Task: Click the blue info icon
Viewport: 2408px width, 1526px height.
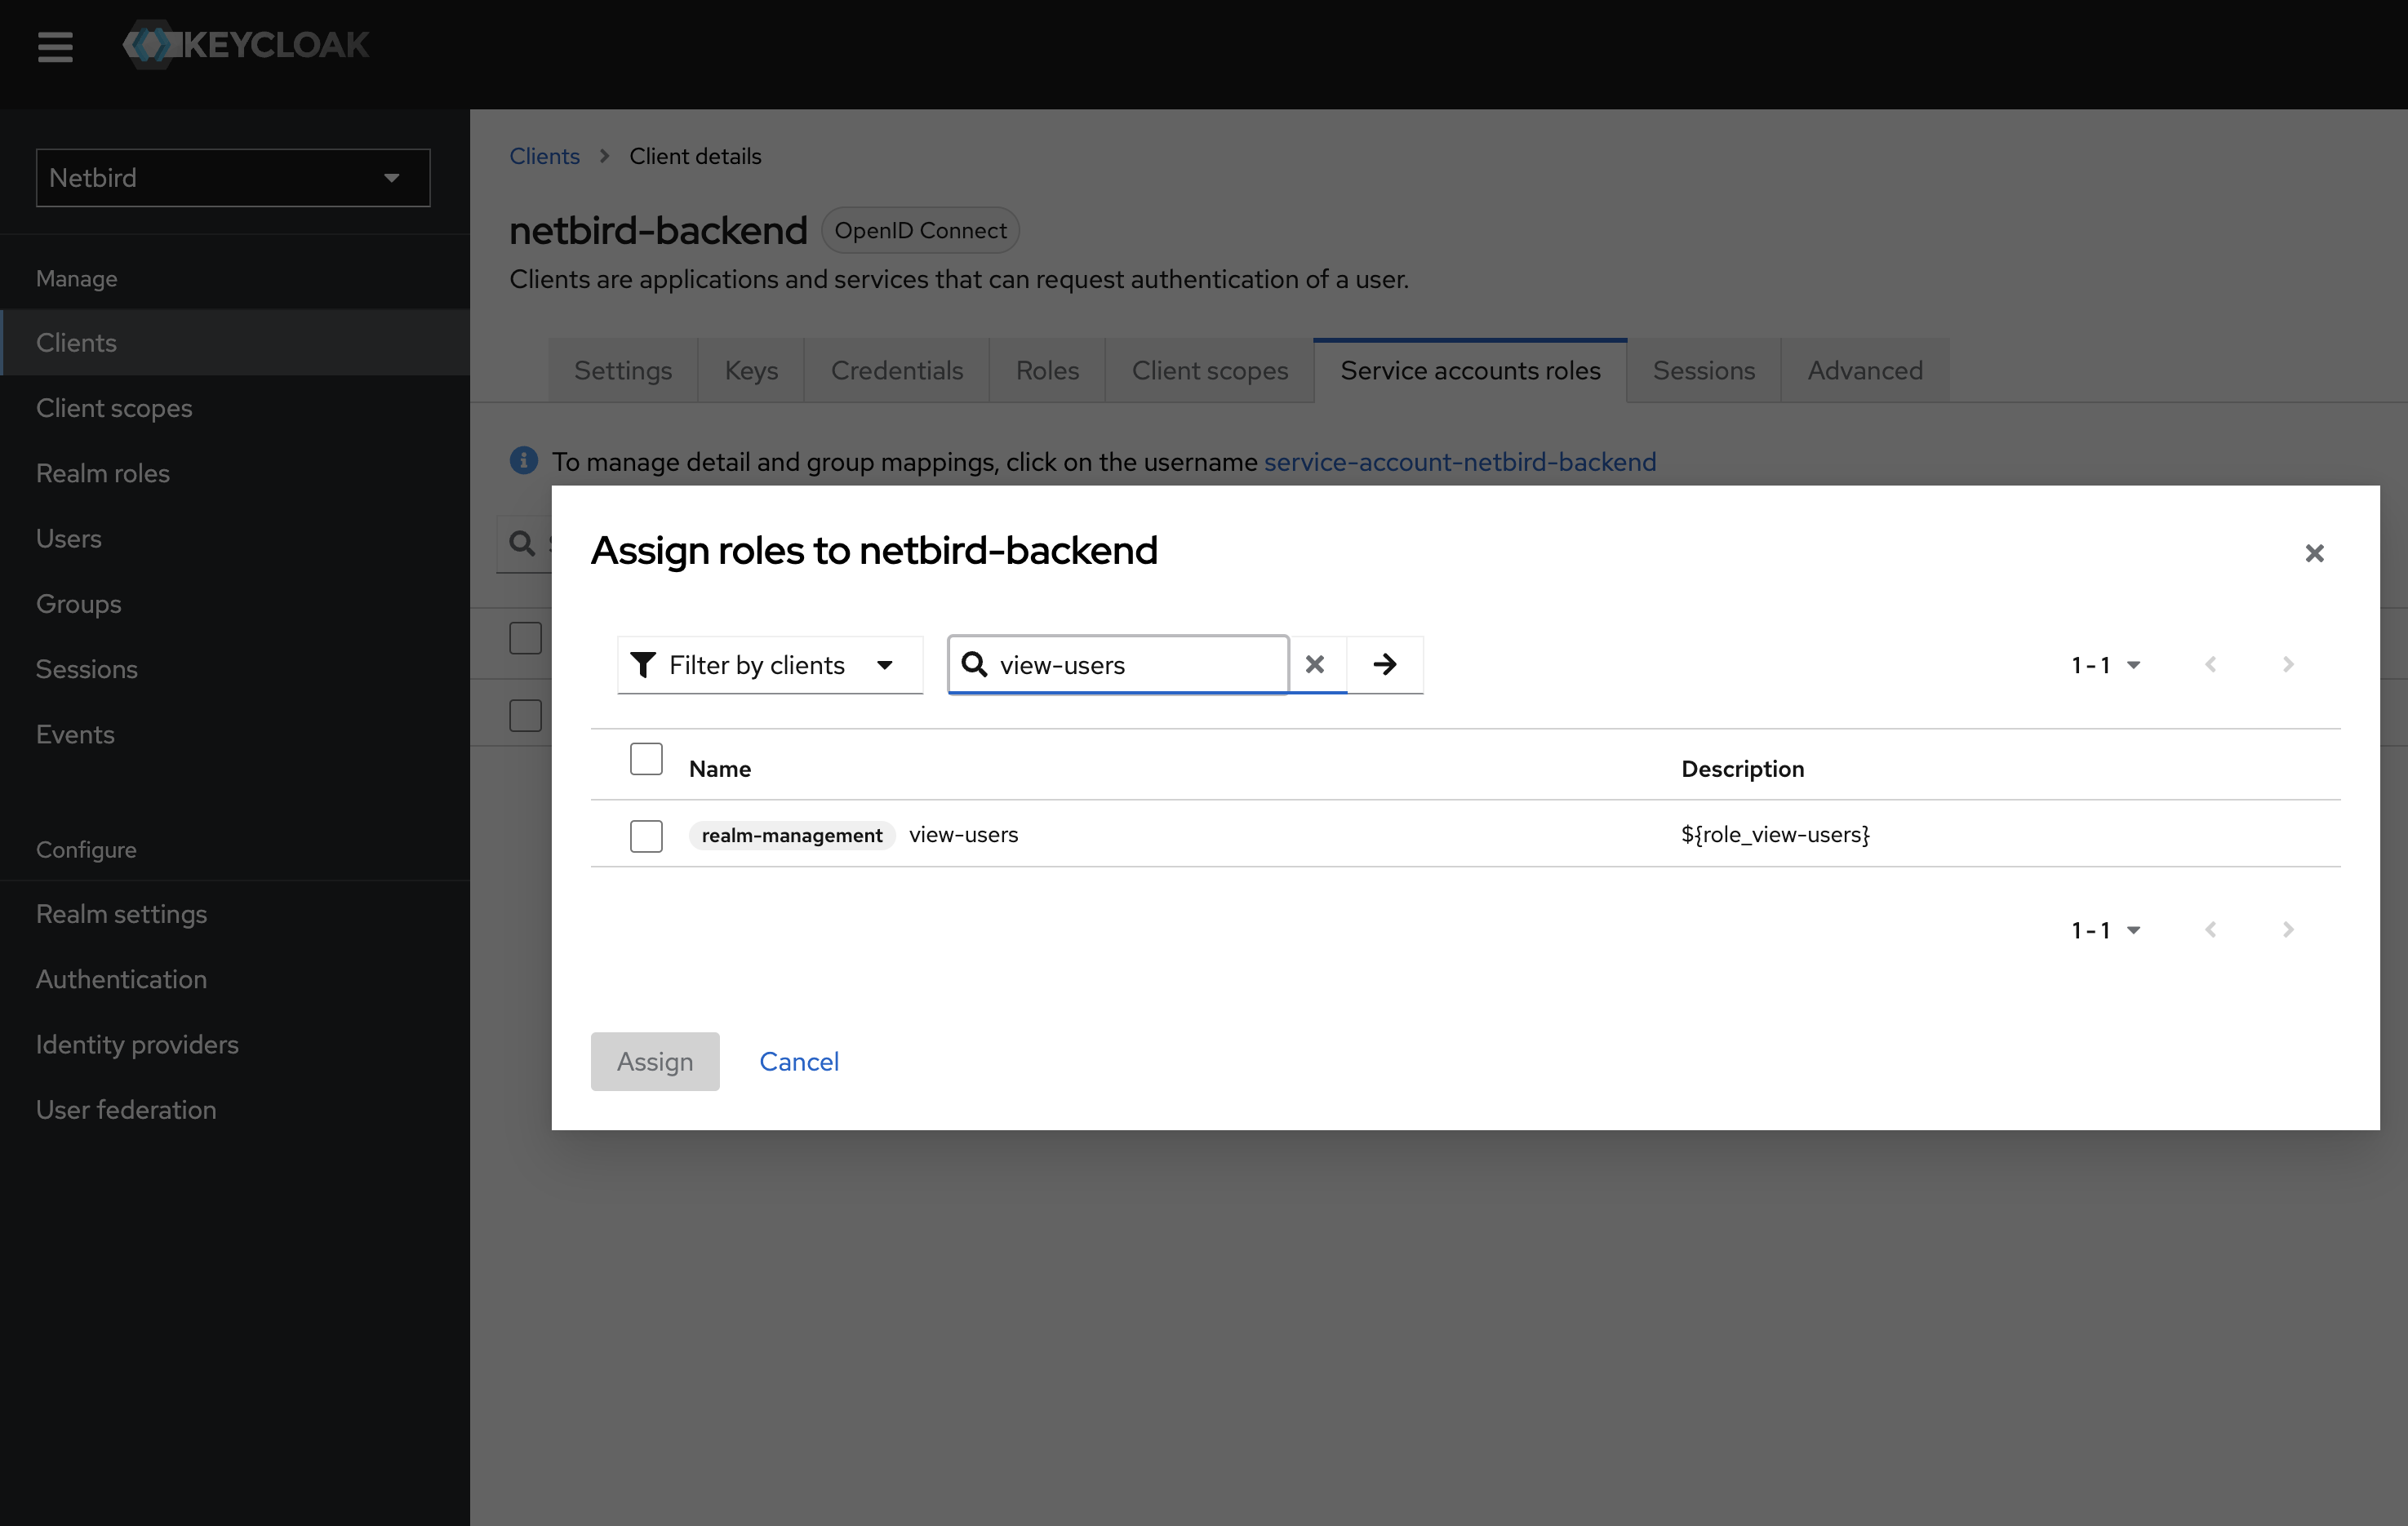Action: tap(523, 460)
